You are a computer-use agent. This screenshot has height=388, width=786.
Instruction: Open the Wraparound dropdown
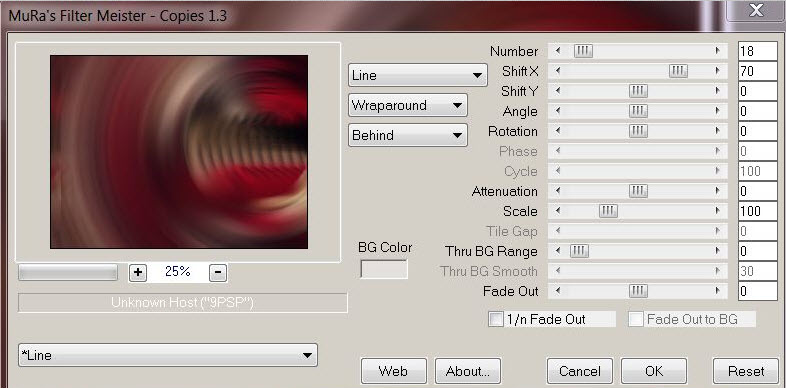tap(408, 105)
